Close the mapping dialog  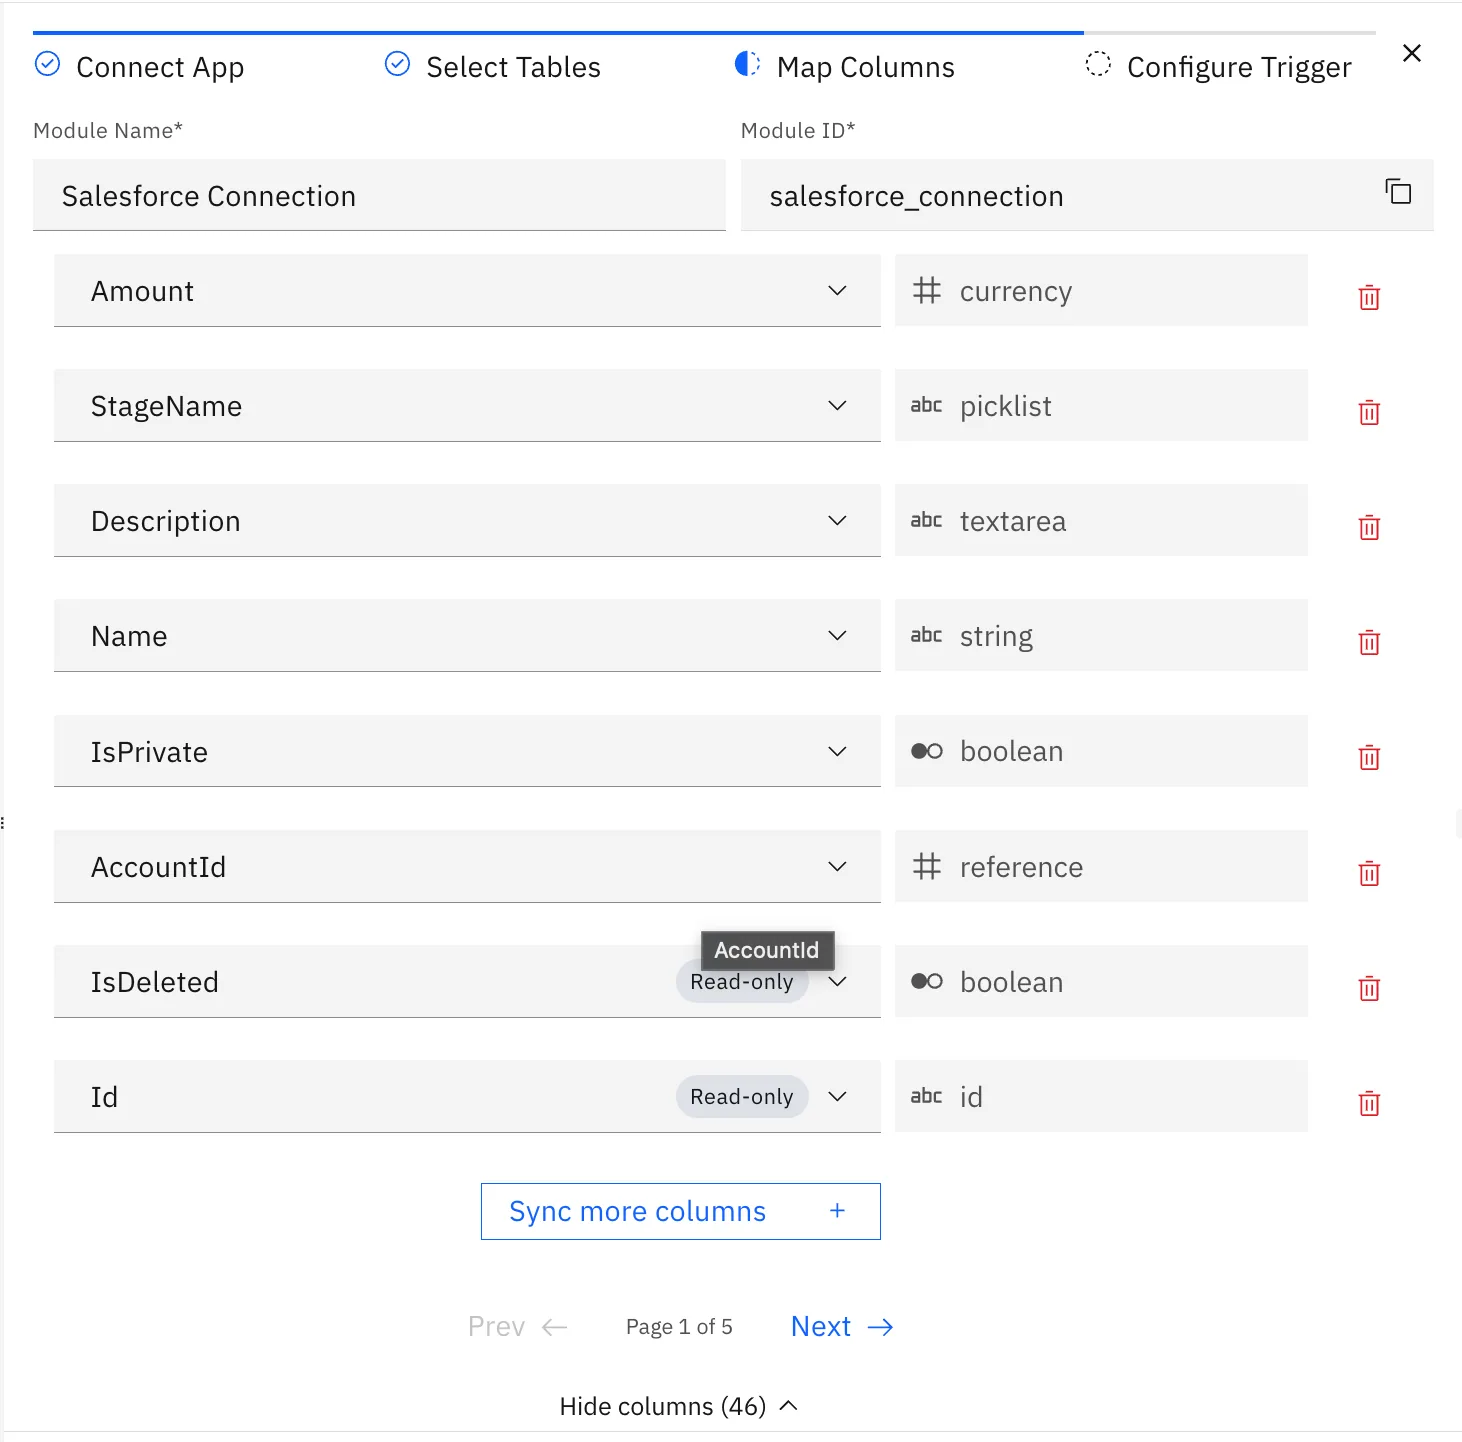[x=1412, y=53]
